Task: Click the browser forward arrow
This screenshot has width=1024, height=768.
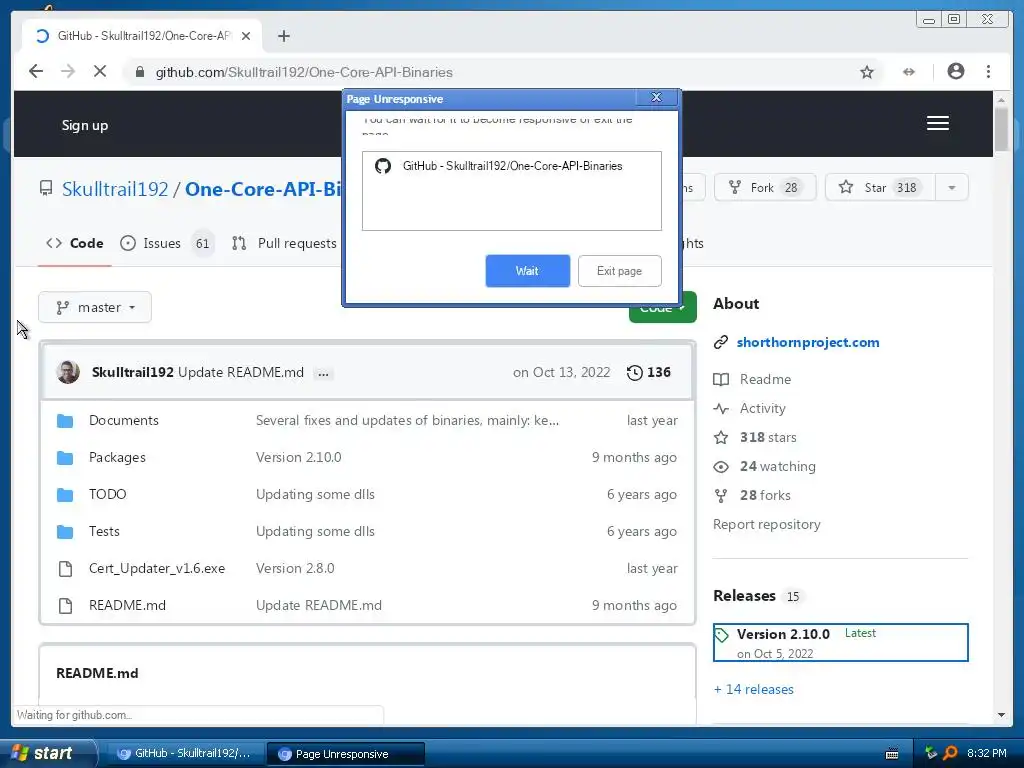Action: click(x=68, y=71)
